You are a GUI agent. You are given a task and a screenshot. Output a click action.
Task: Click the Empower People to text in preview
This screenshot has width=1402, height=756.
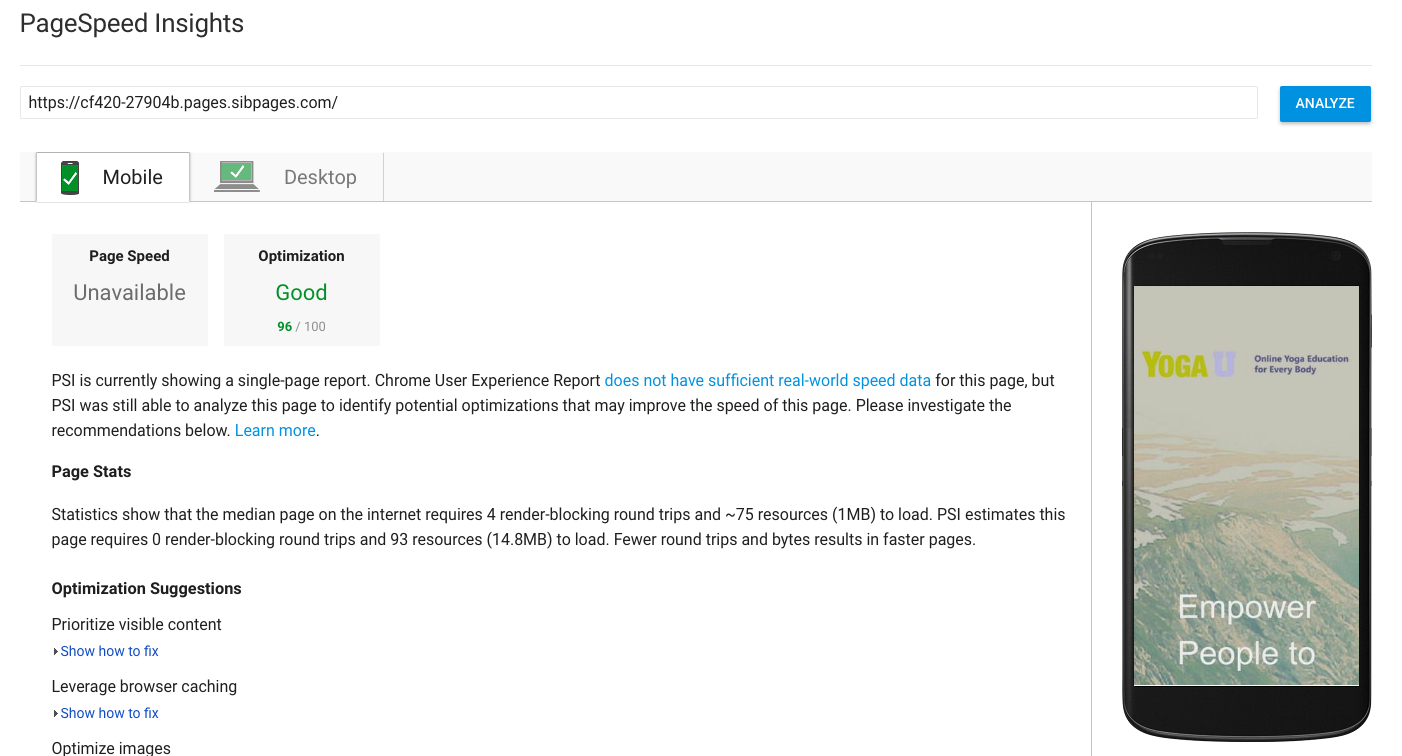1246,630
